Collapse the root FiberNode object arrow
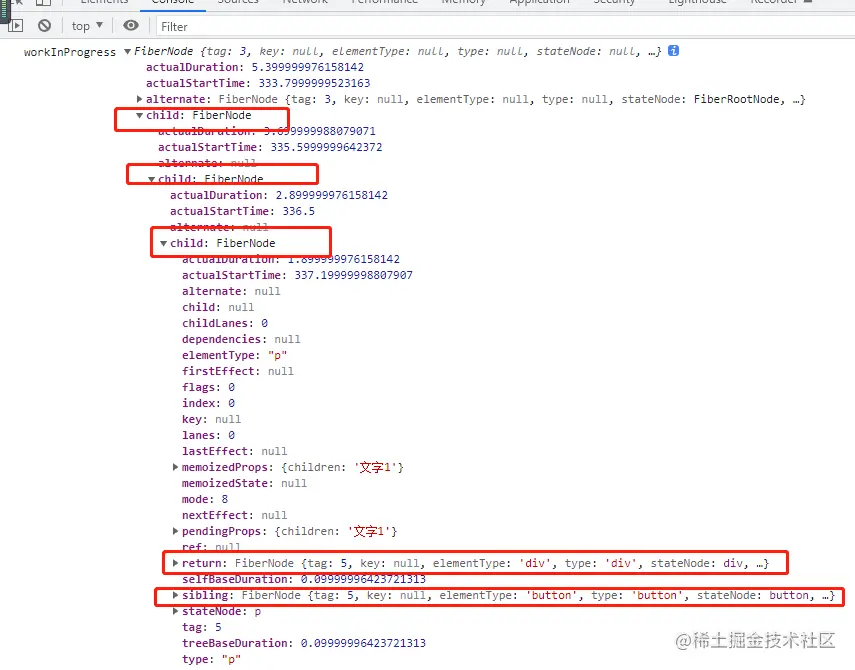The image size is (855, 670). pos(128,51)
